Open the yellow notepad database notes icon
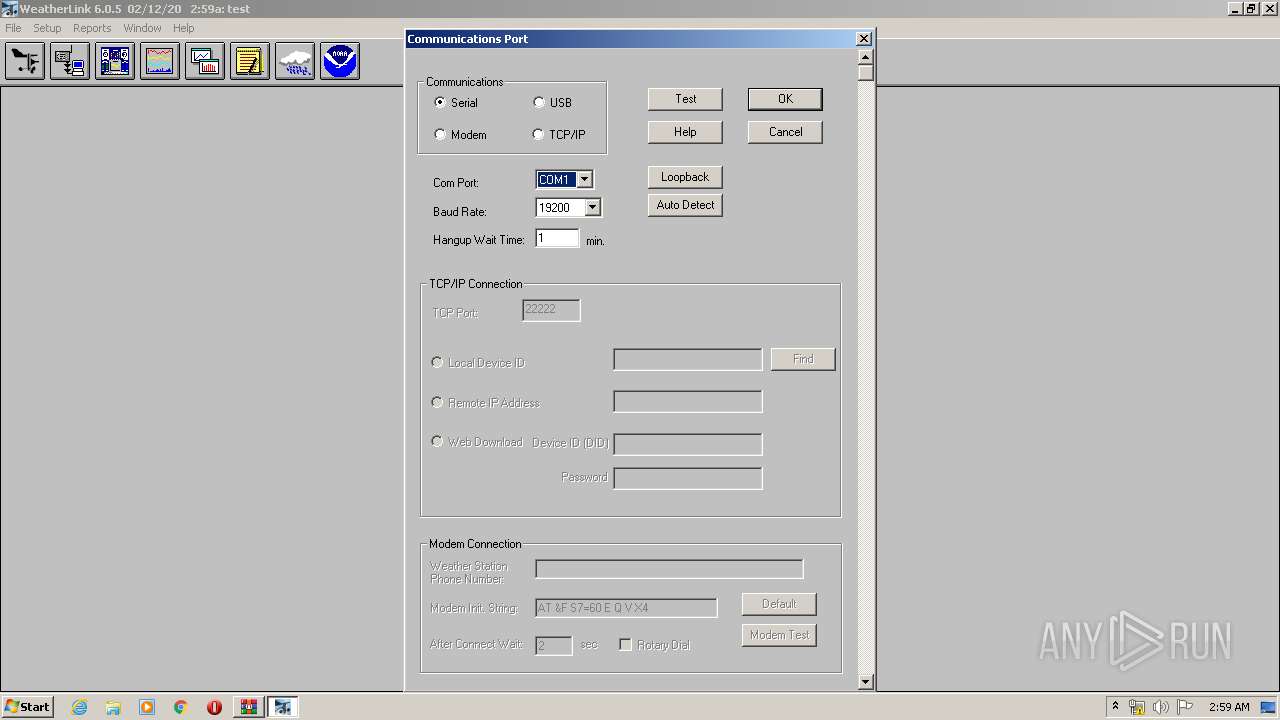 (250, 61)
